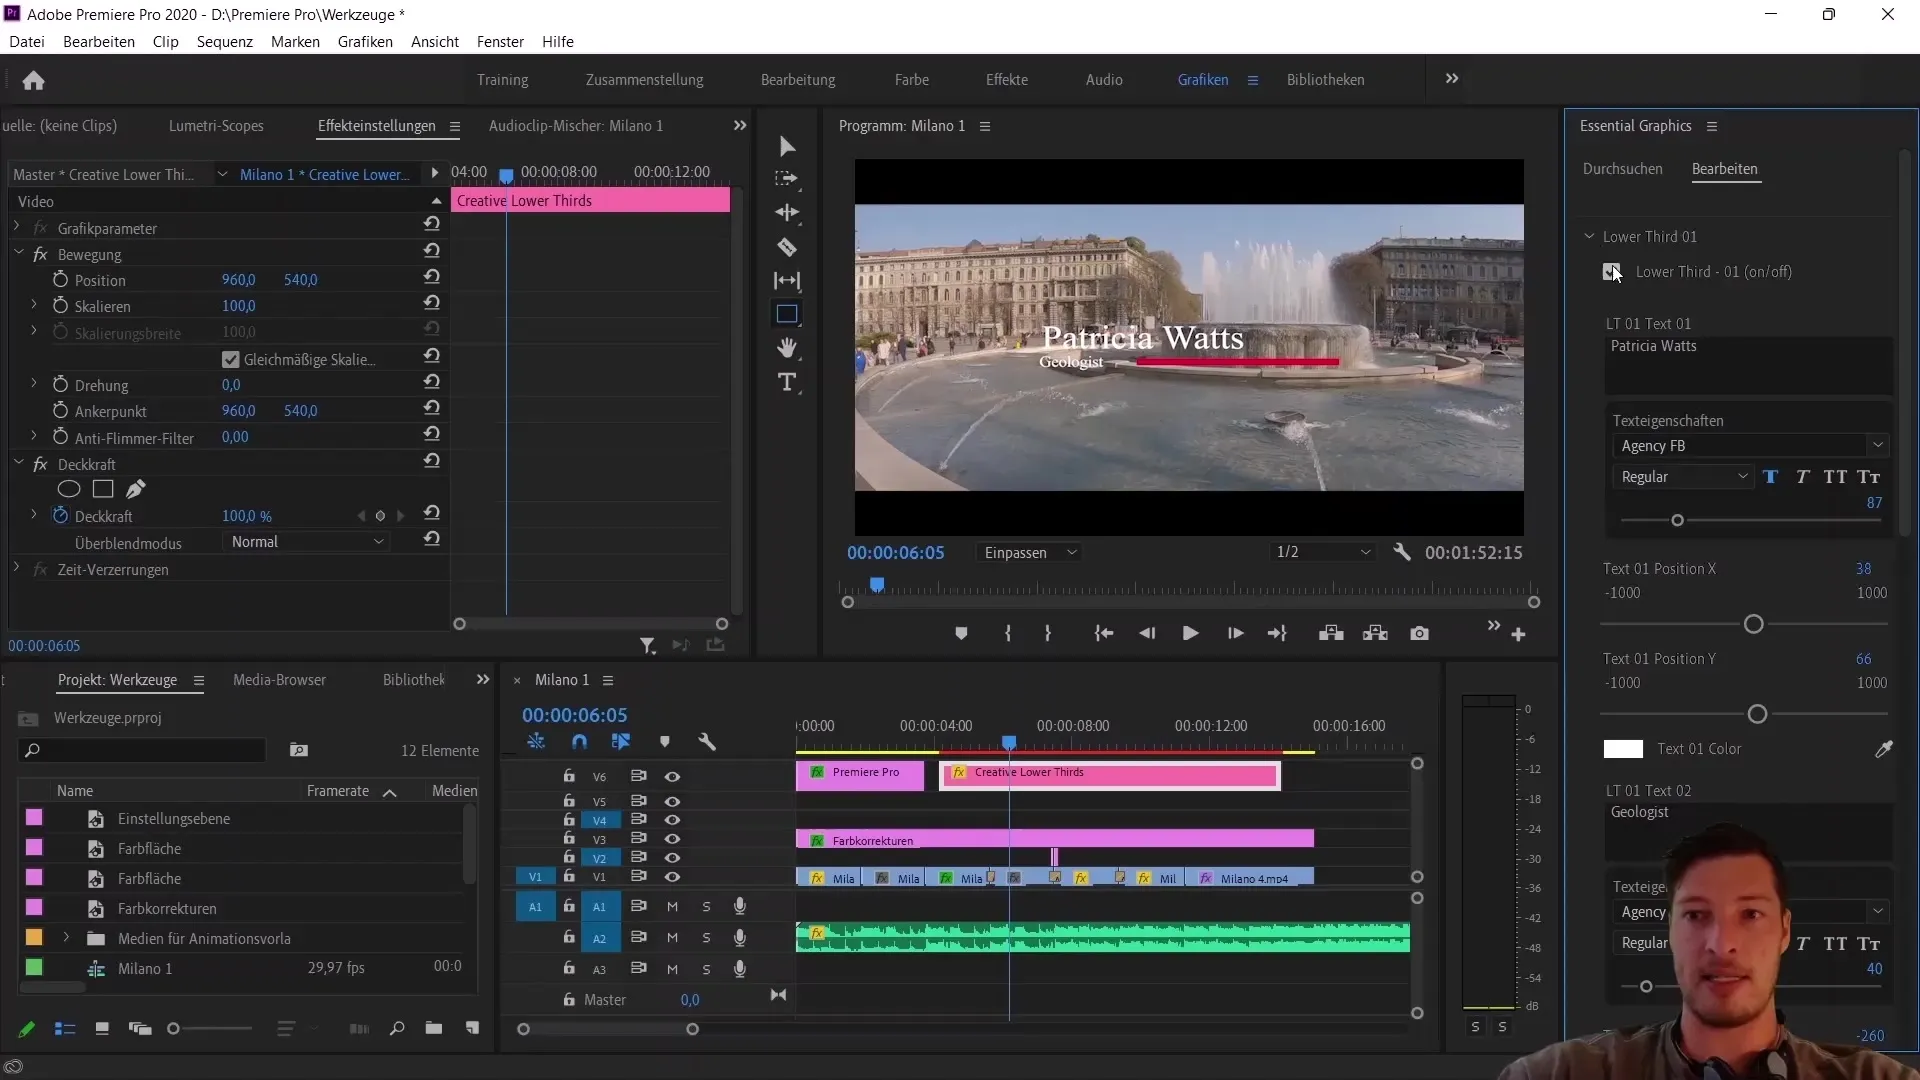Screen dimensions: 1920x1080
Task: Open the 1/2 playback resolution dropdown
Action: [x=1322, y=552]
